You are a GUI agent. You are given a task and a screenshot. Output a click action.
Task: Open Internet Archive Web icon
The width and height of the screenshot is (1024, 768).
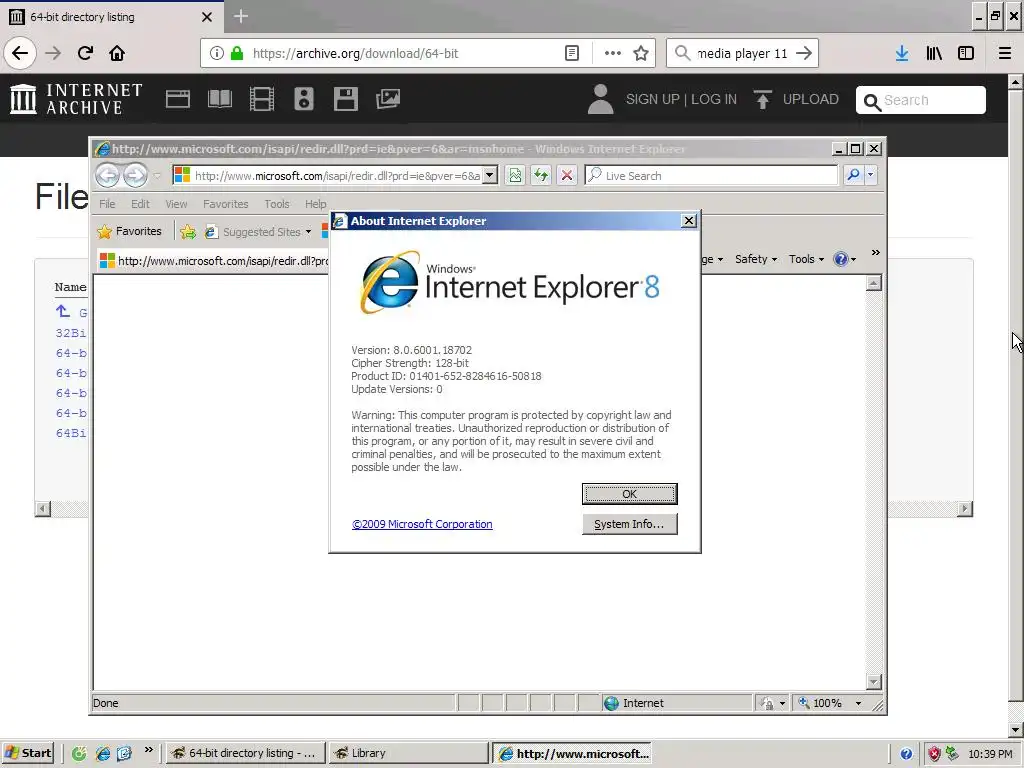point(178,99)
